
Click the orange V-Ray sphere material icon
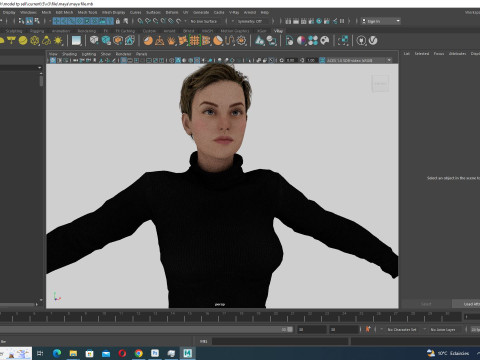[148, 41]
